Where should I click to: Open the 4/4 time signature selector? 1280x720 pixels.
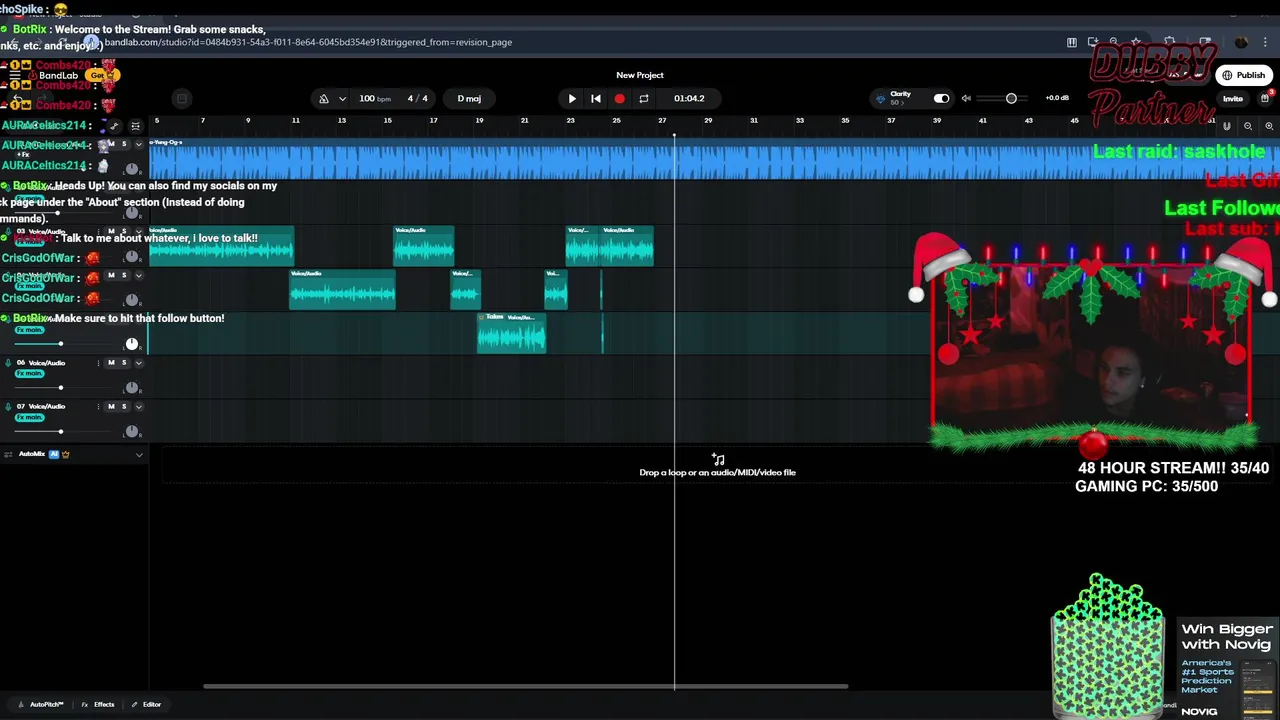417,98
